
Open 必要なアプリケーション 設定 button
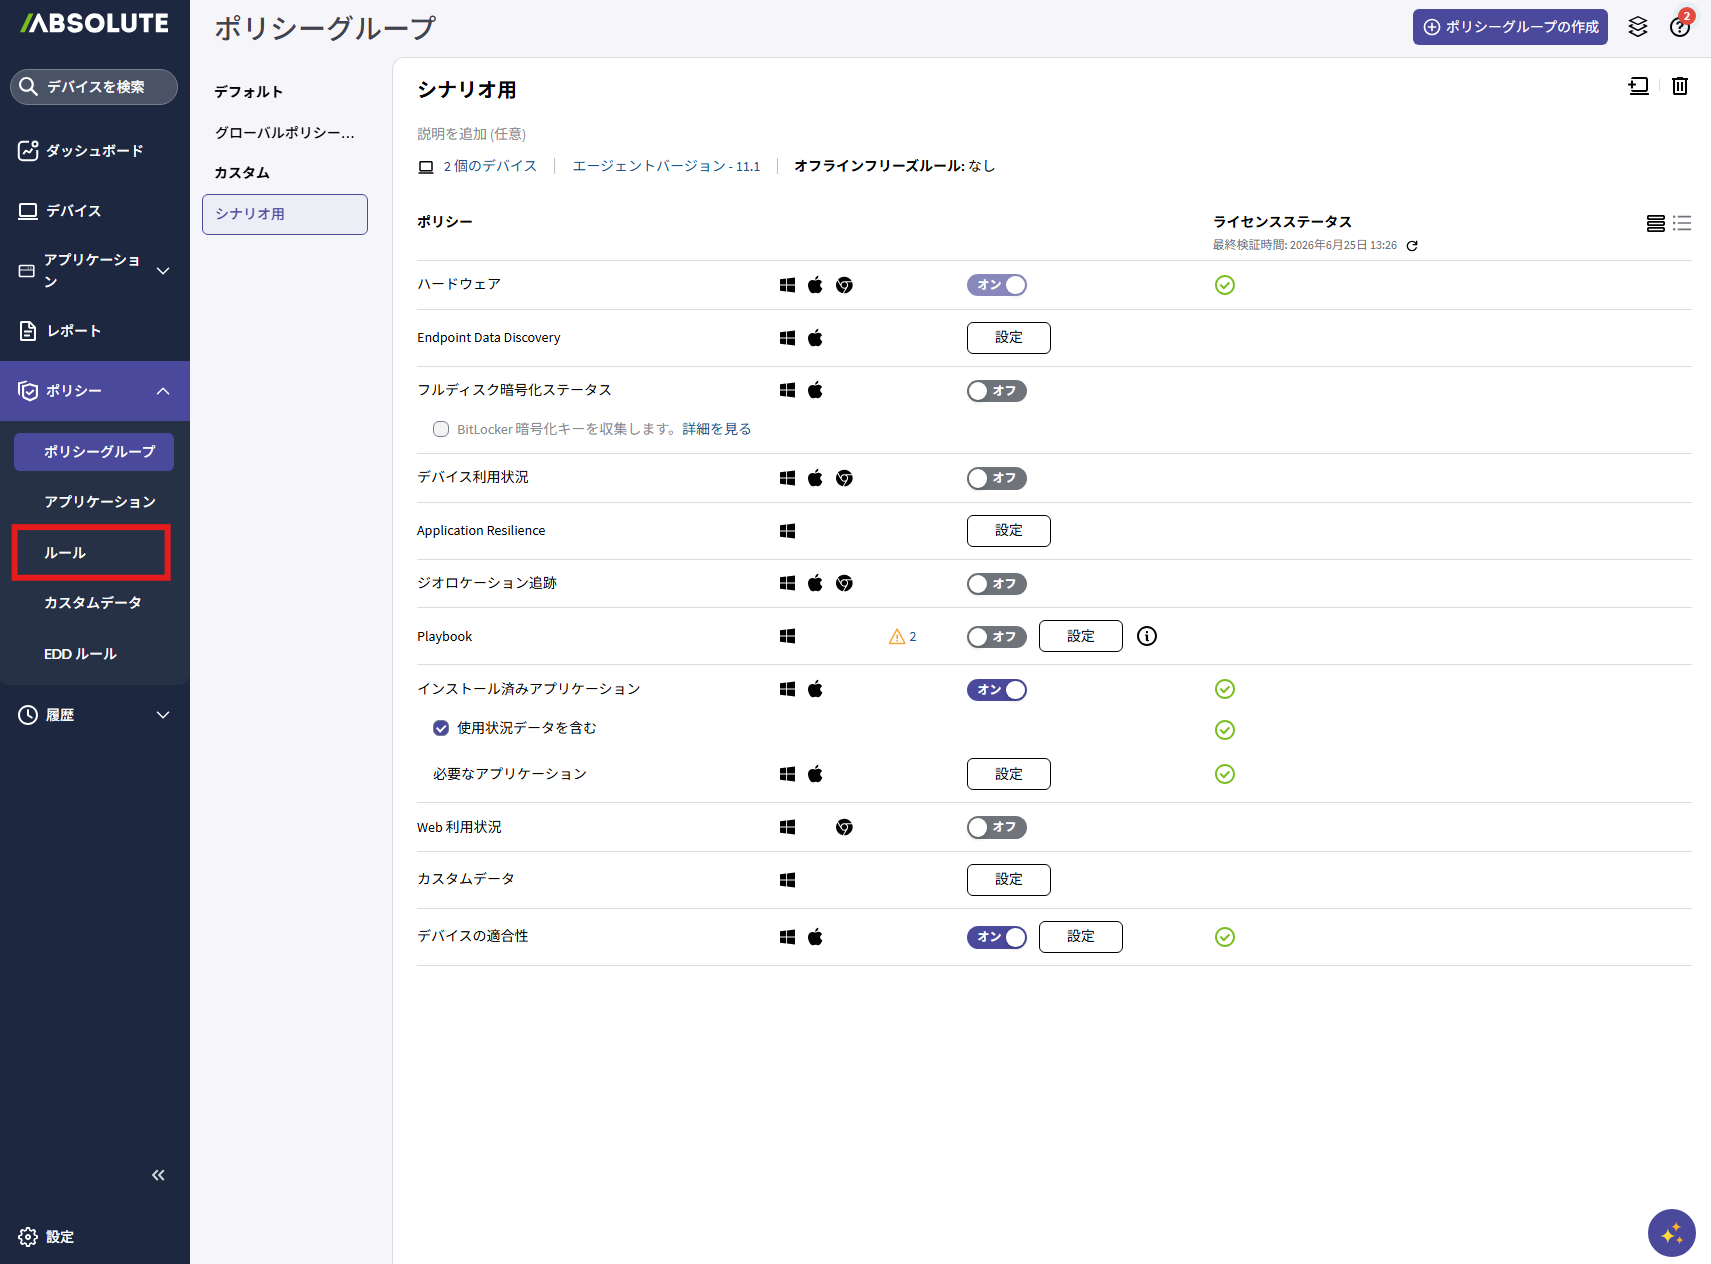[1009, 774]
